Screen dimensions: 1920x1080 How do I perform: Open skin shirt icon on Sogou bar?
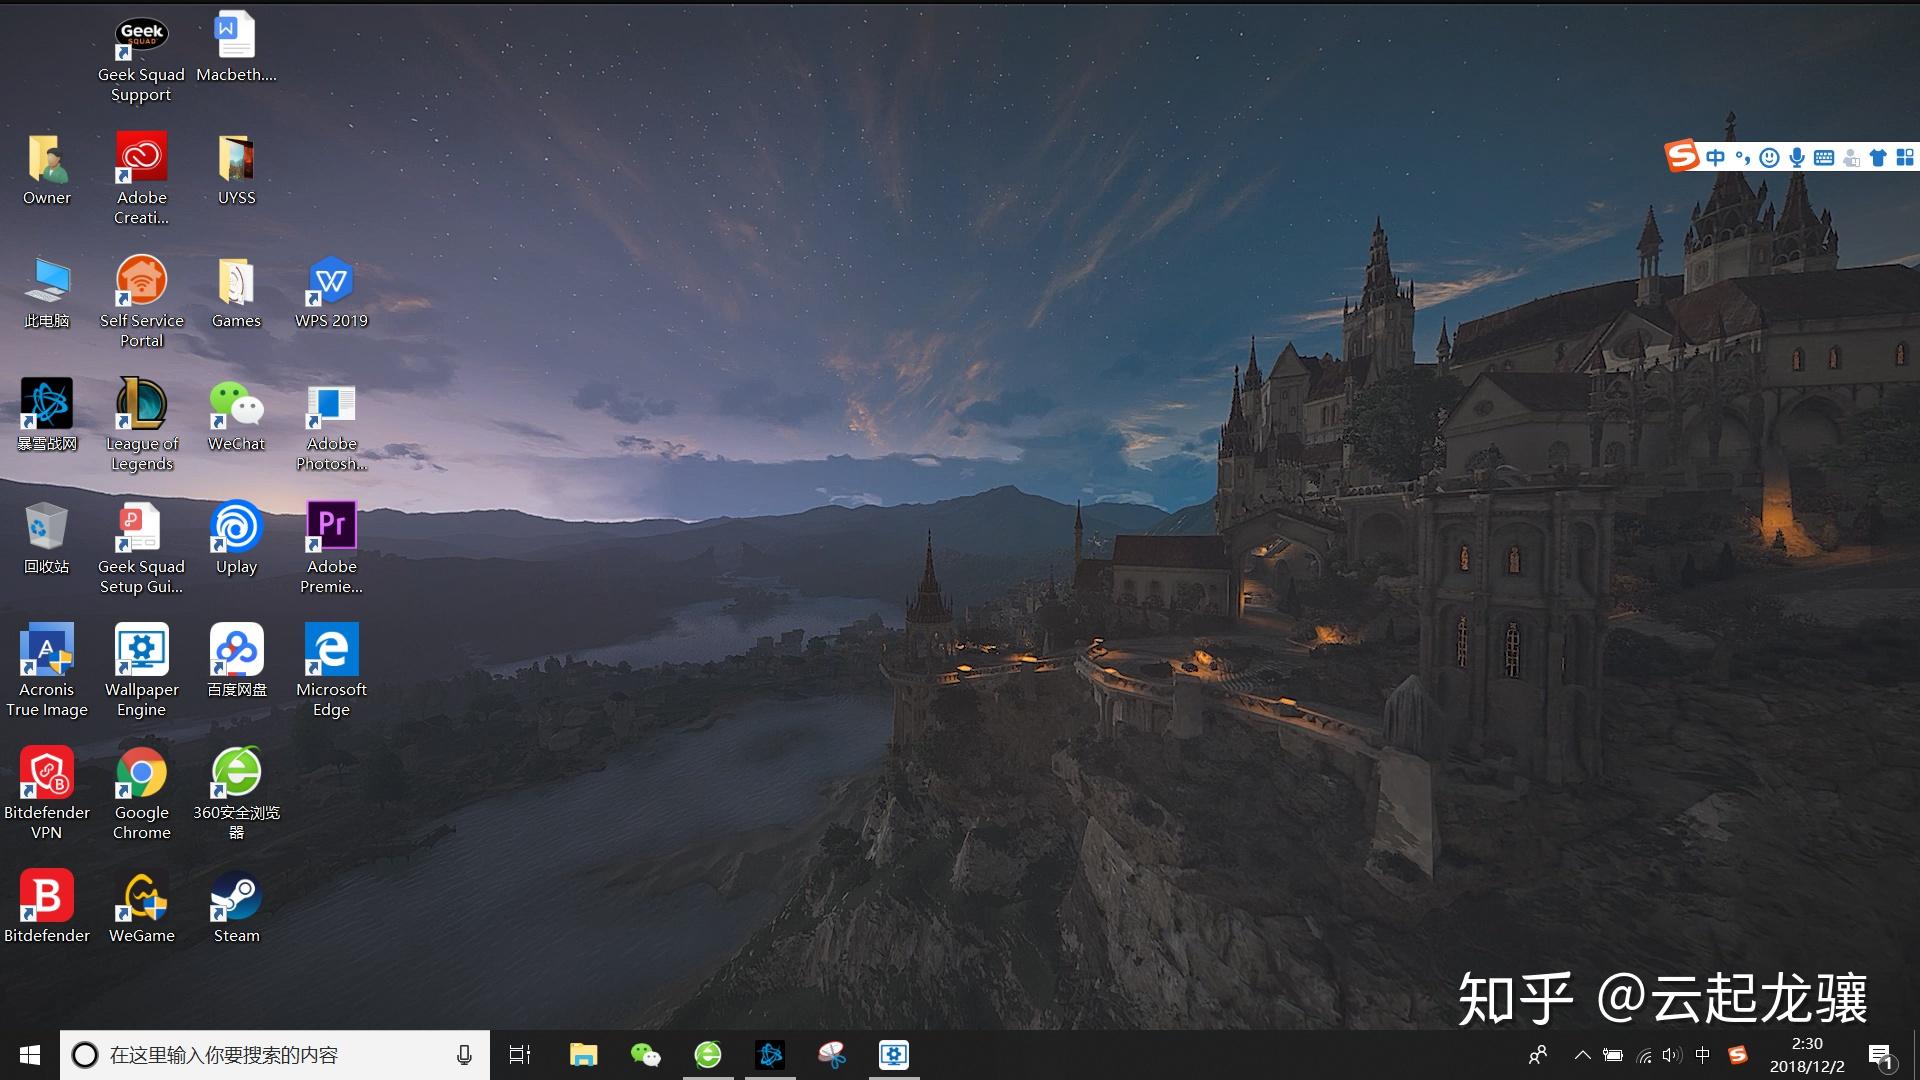pyautogui.click(x=1878, y=157)
